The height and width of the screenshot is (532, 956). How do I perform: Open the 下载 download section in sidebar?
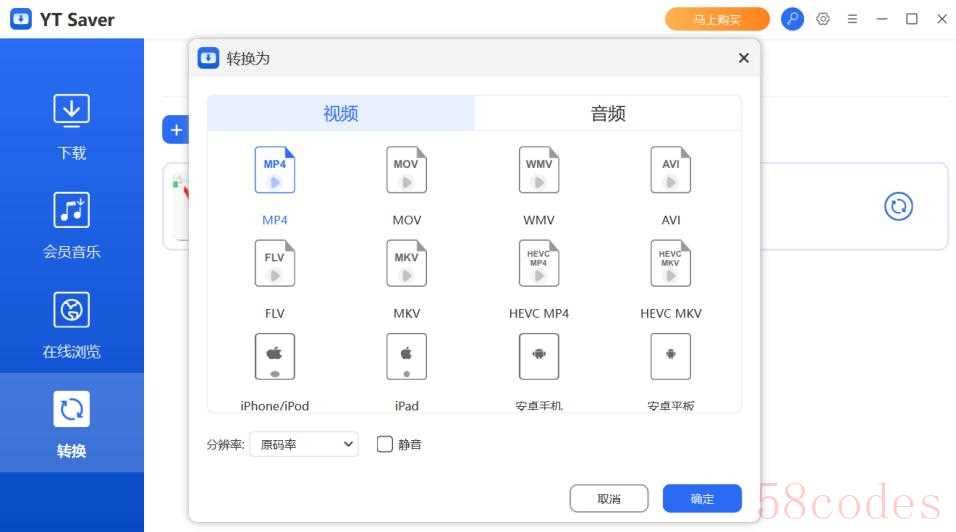coord(71,127)
